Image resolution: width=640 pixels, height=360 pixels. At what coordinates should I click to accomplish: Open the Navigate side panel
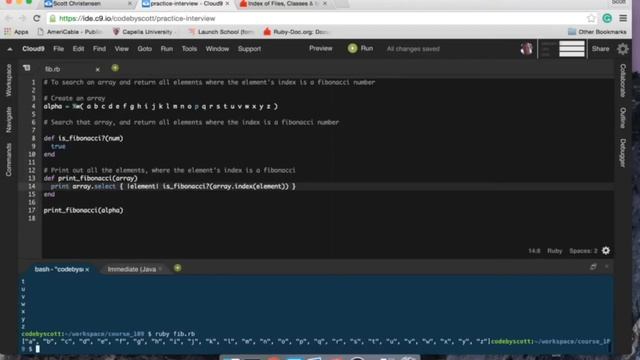[x=9, y=120]
